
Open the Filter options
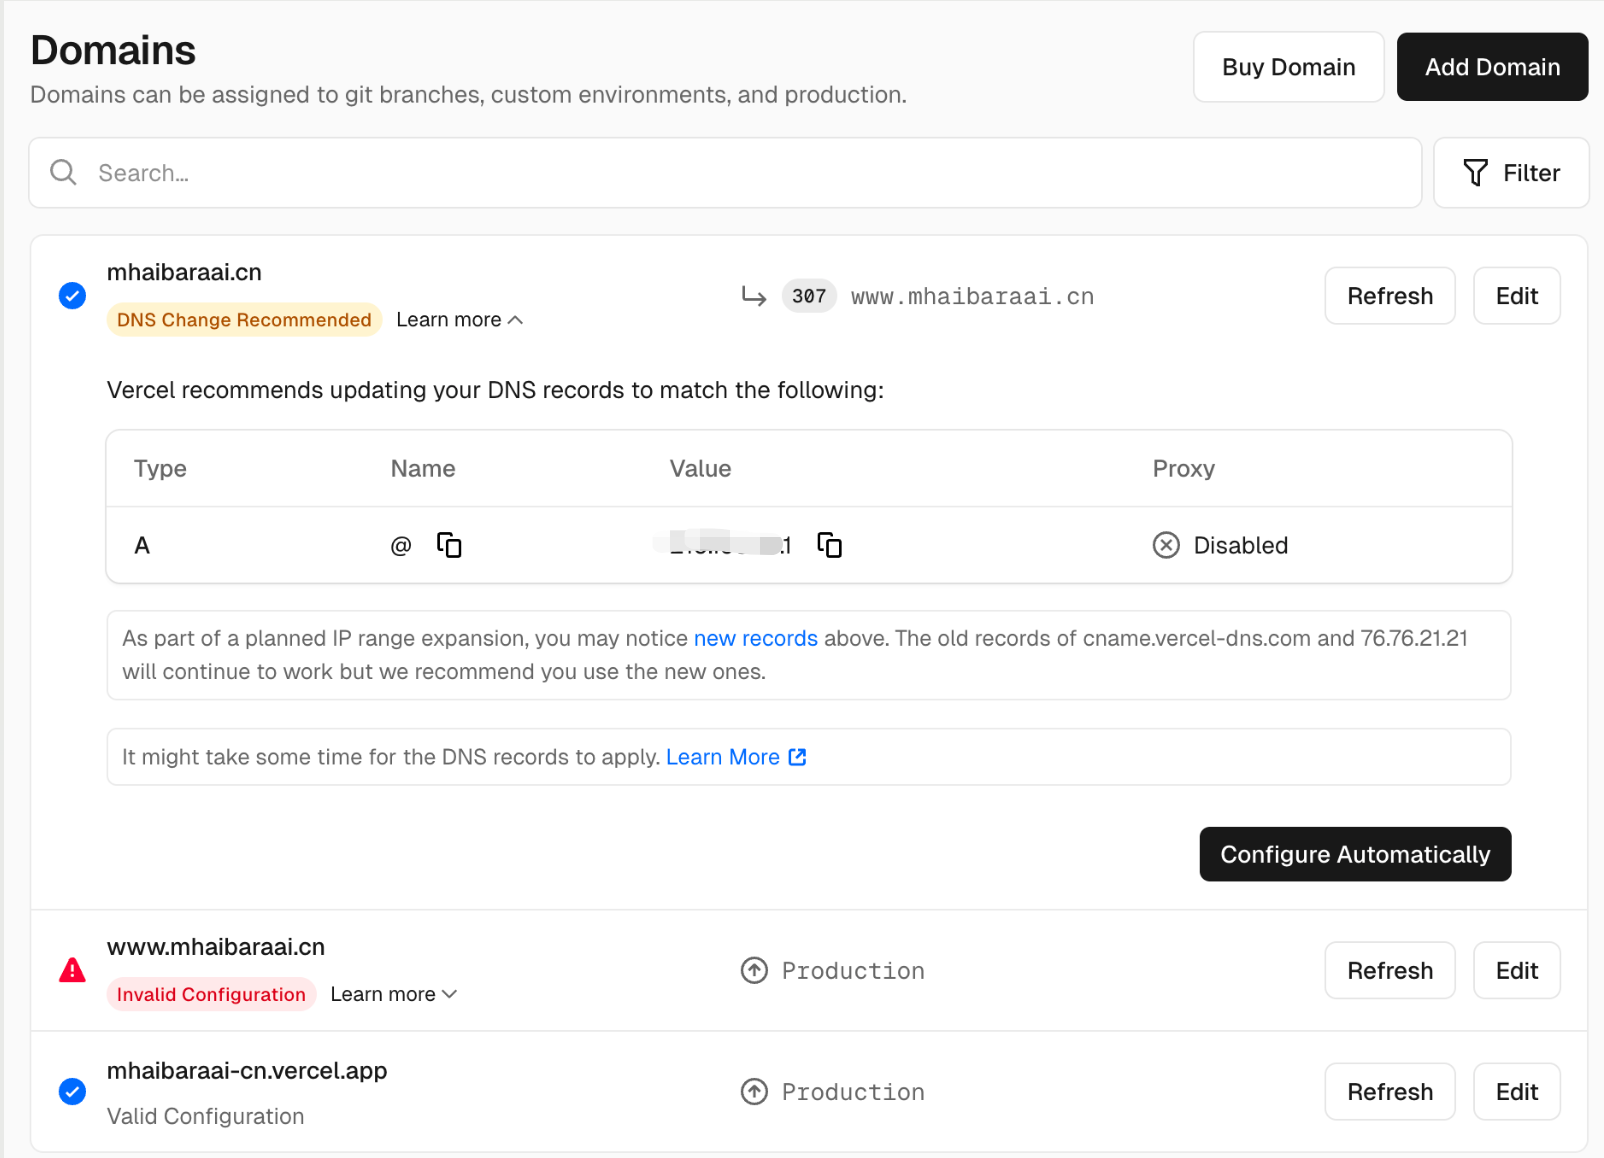pos(1510,173)
